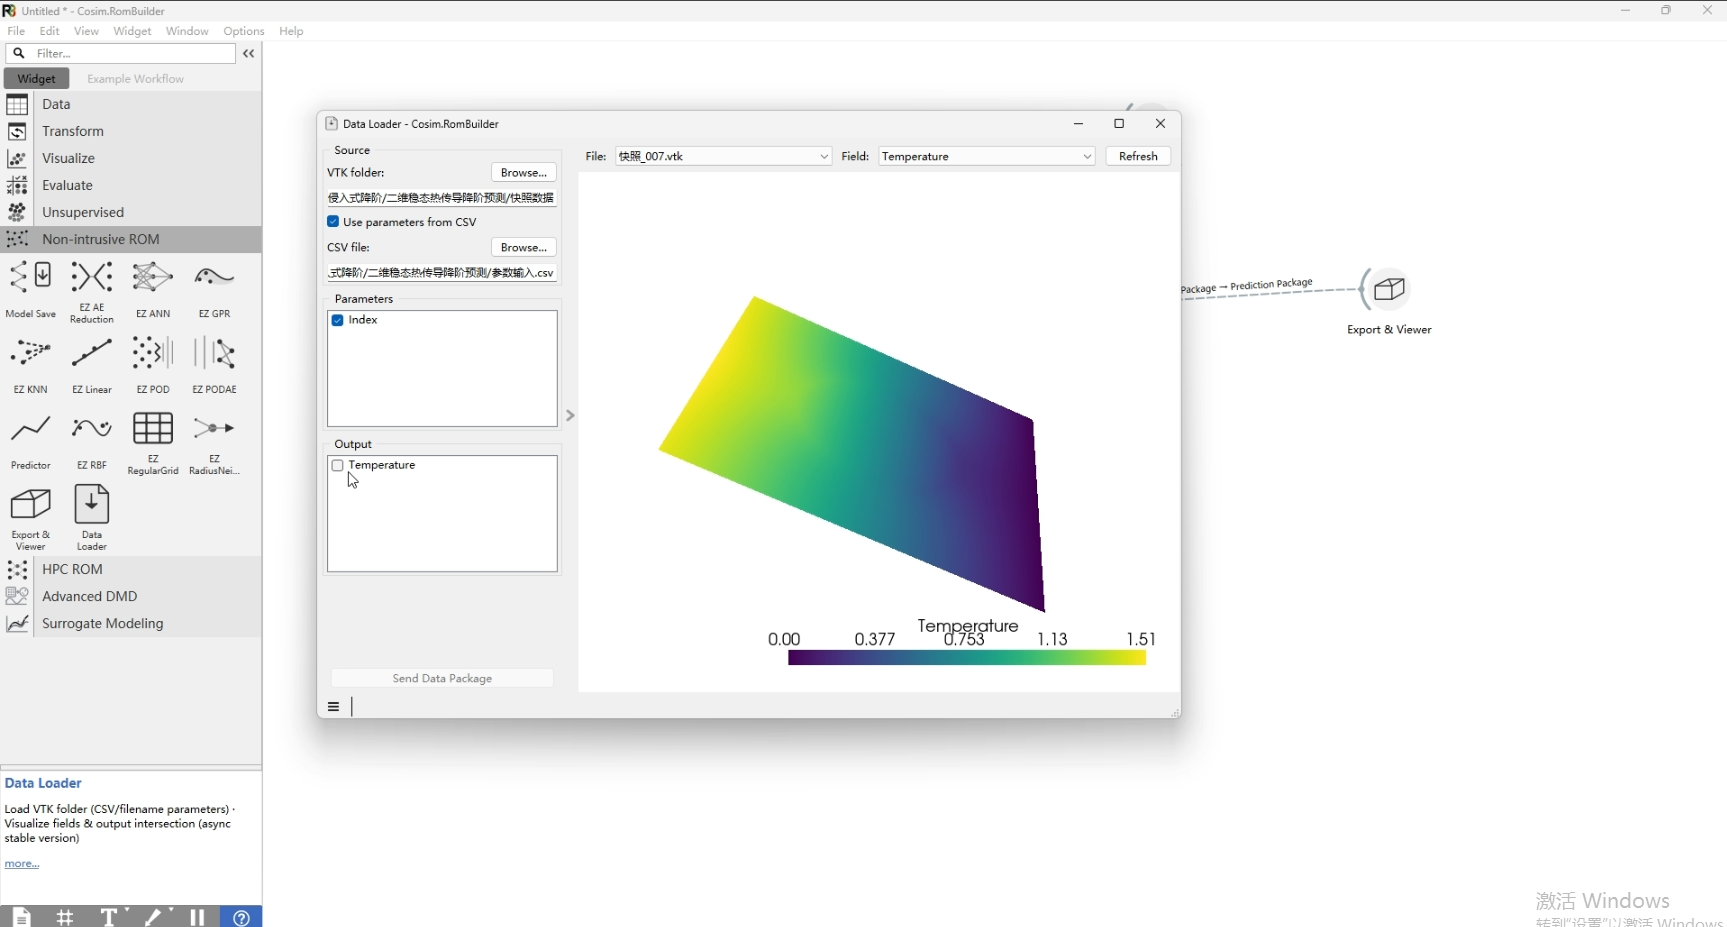Select the EZ KNN widget
Viewport: 1727px width, 927px height.
(31, 366)
